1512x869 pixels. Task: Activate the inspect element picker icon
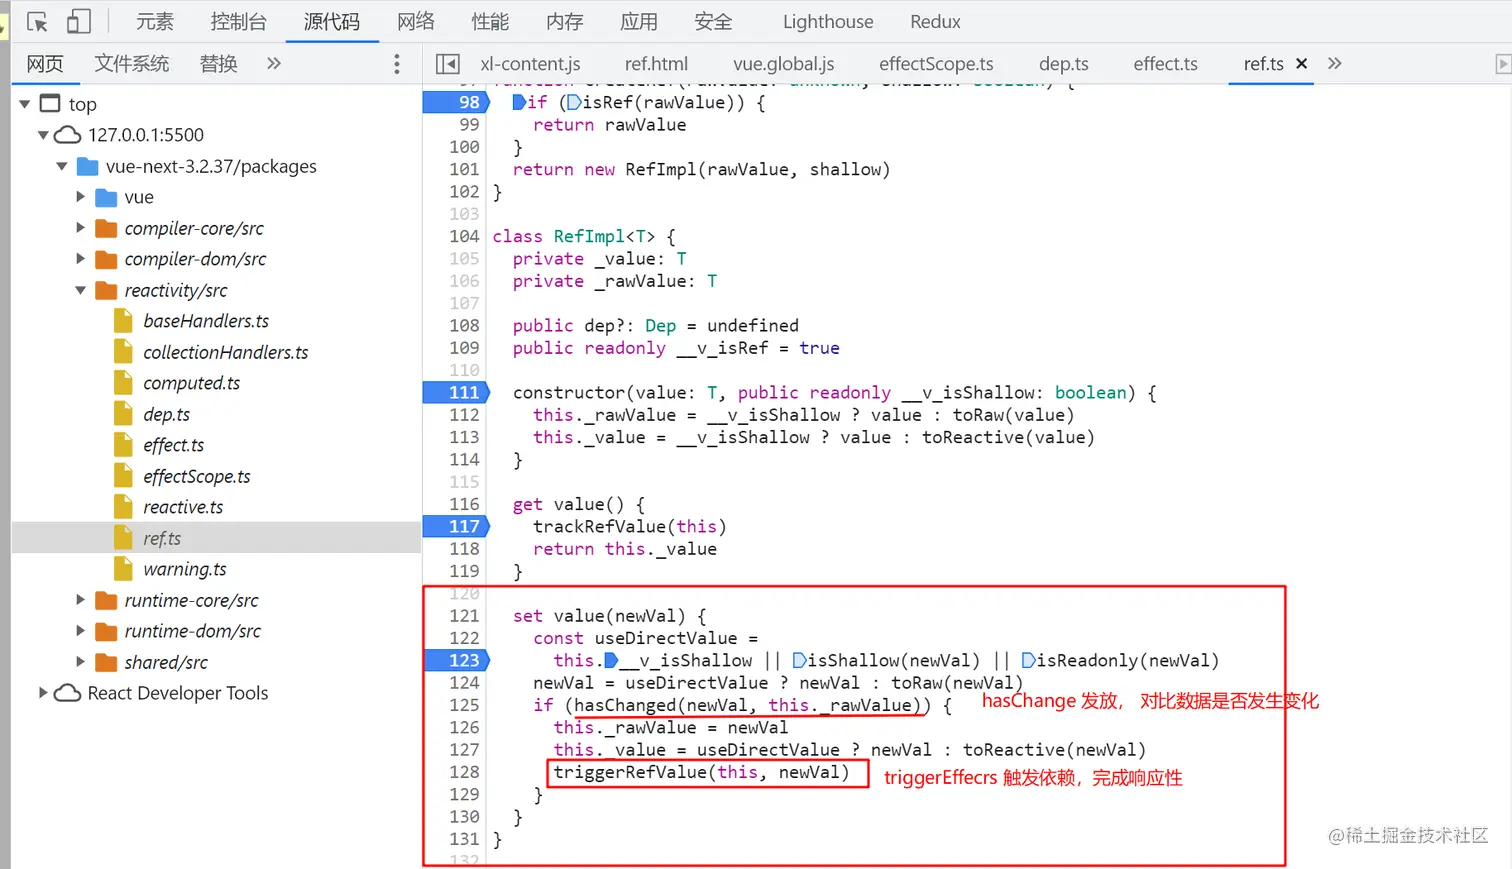pyautogui.click(x=37, y=21)
